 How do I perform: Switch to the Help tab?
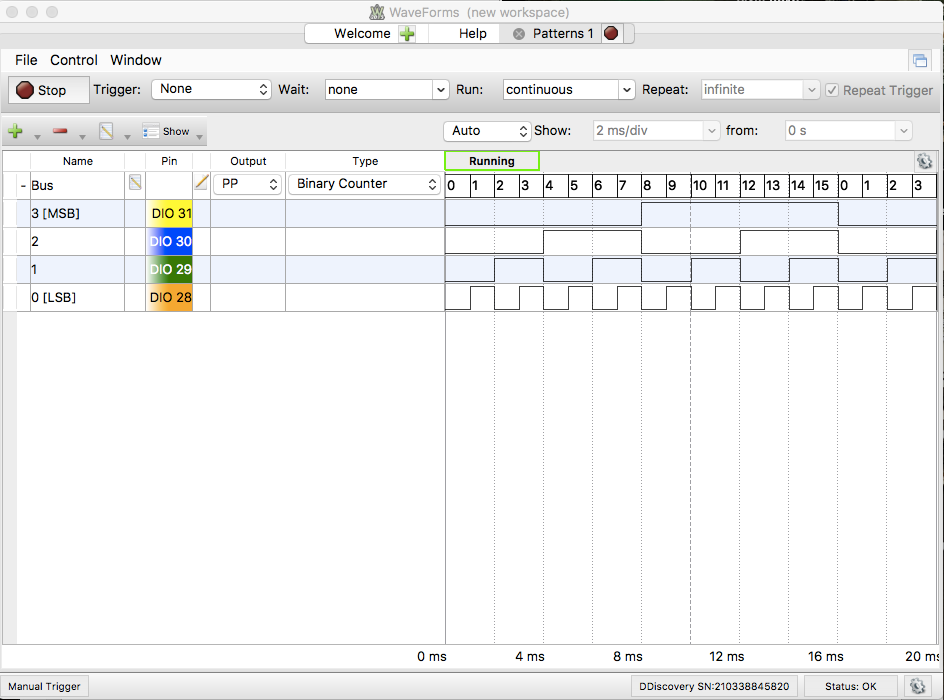(x=473, y=34)
